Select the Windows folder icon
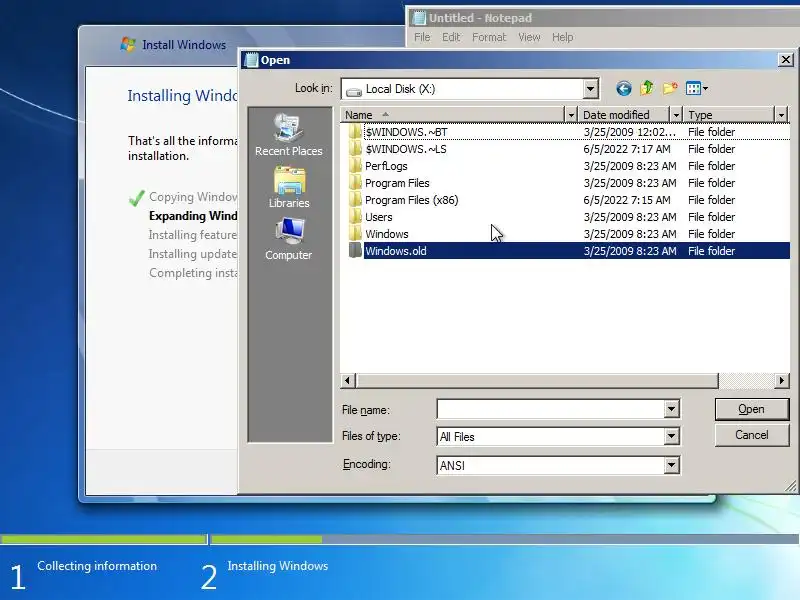 coord(355,234)
